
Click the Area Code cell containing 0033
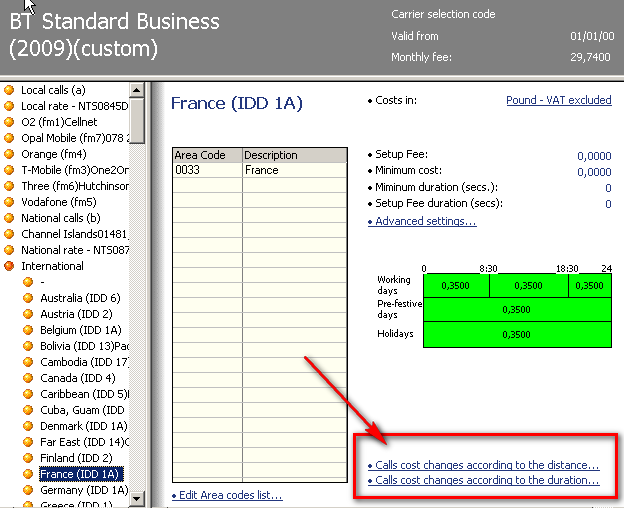[207, 170]
